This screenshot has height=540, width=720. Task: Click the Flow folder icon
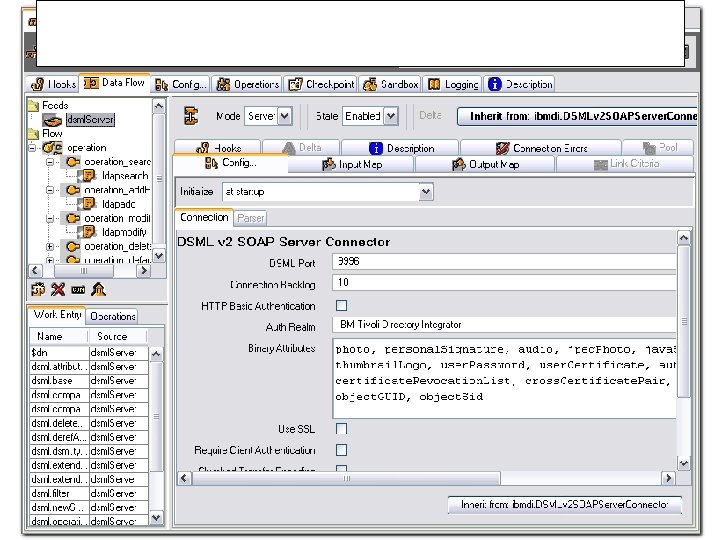(33, 134)
